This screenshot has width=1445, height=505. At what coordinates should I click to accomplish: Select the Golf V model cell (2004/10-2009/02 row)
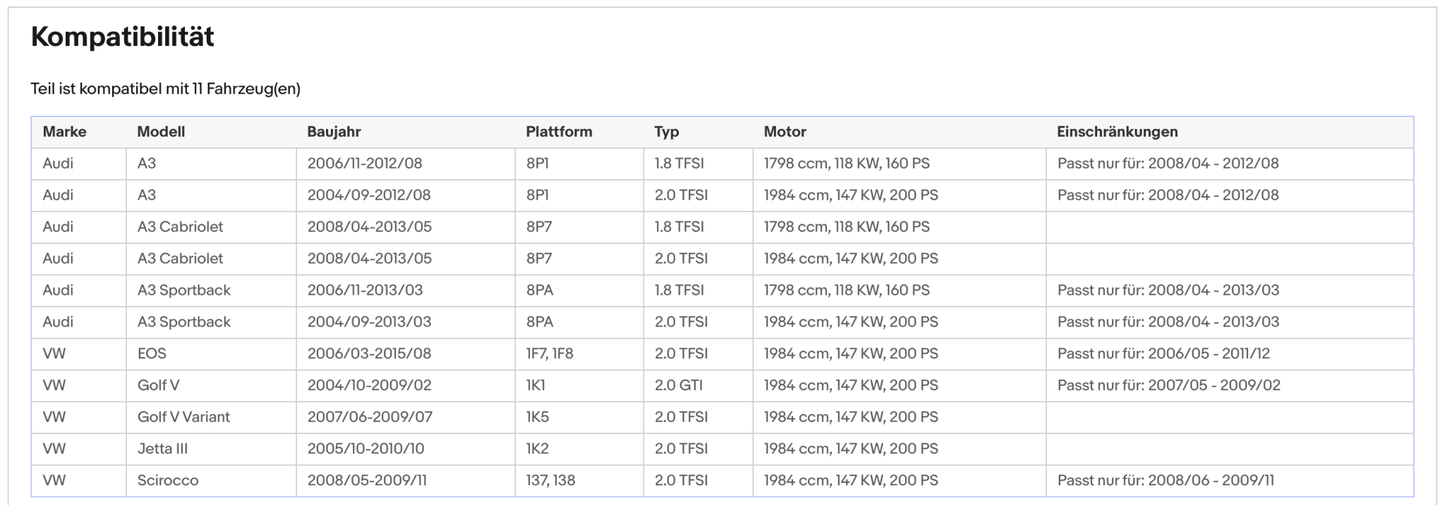[x=211, y=386]
